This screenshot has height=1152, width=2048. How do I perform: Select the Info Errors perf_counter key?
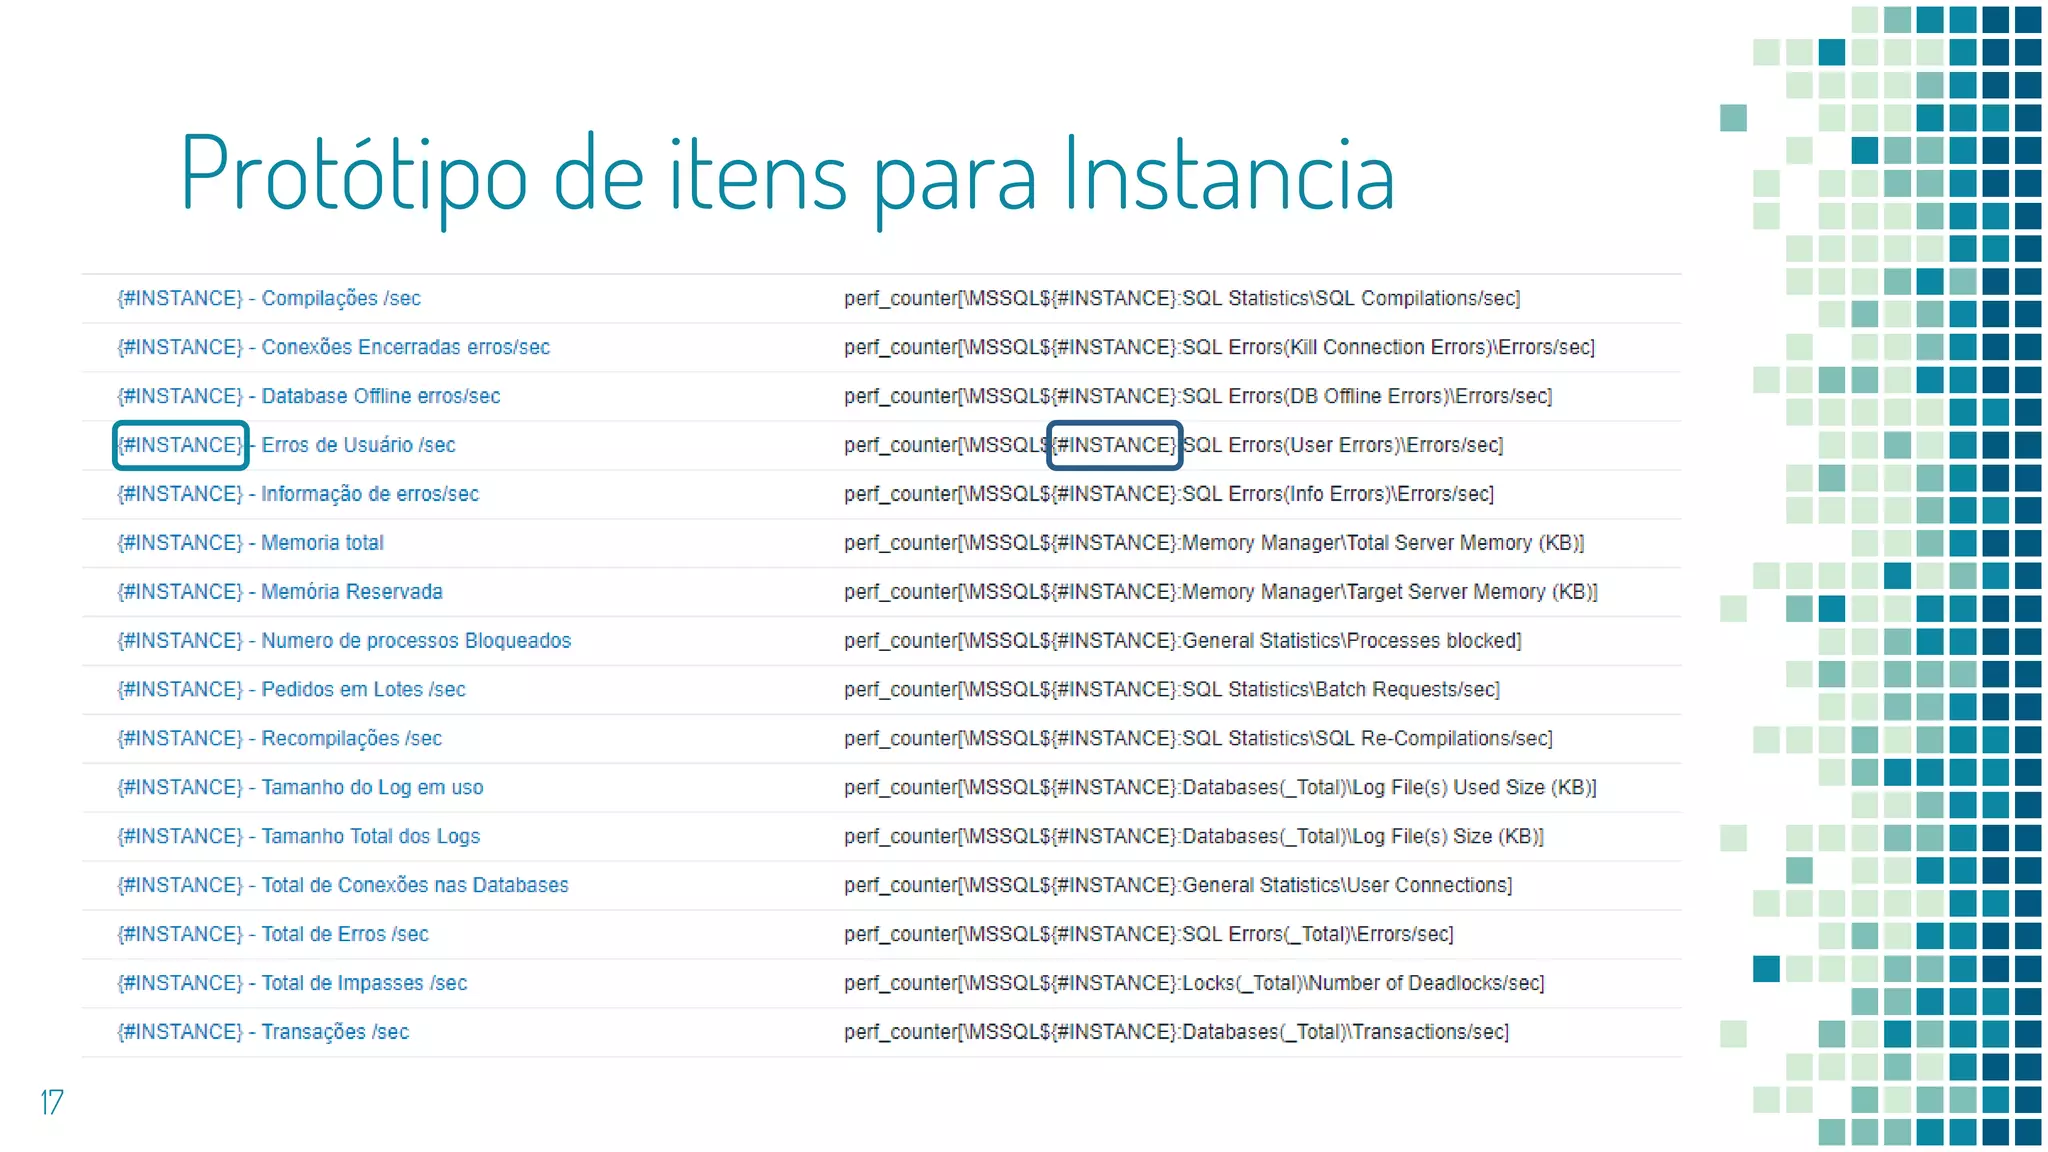click(1169, 494)
